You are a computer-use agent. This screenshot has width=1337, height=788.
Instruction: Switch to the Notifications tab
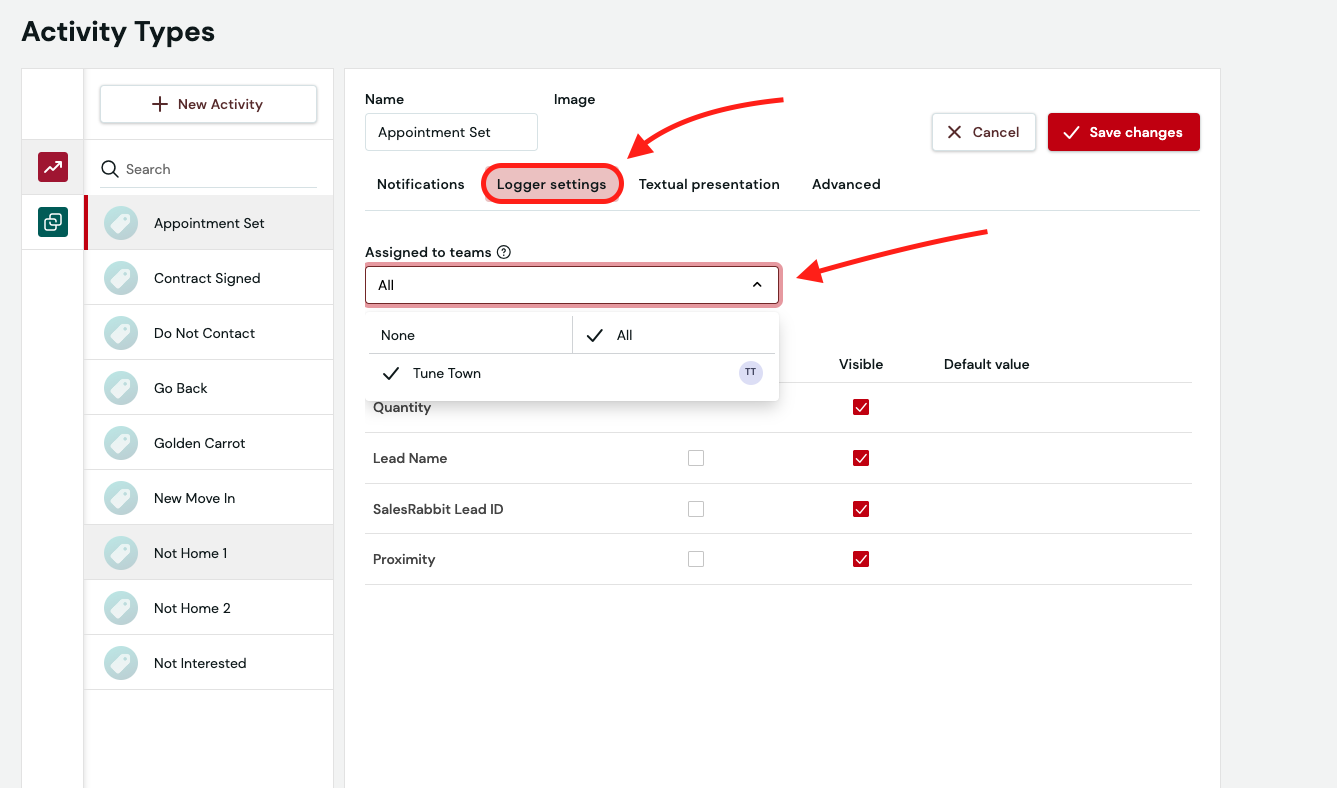click(421, 184)
